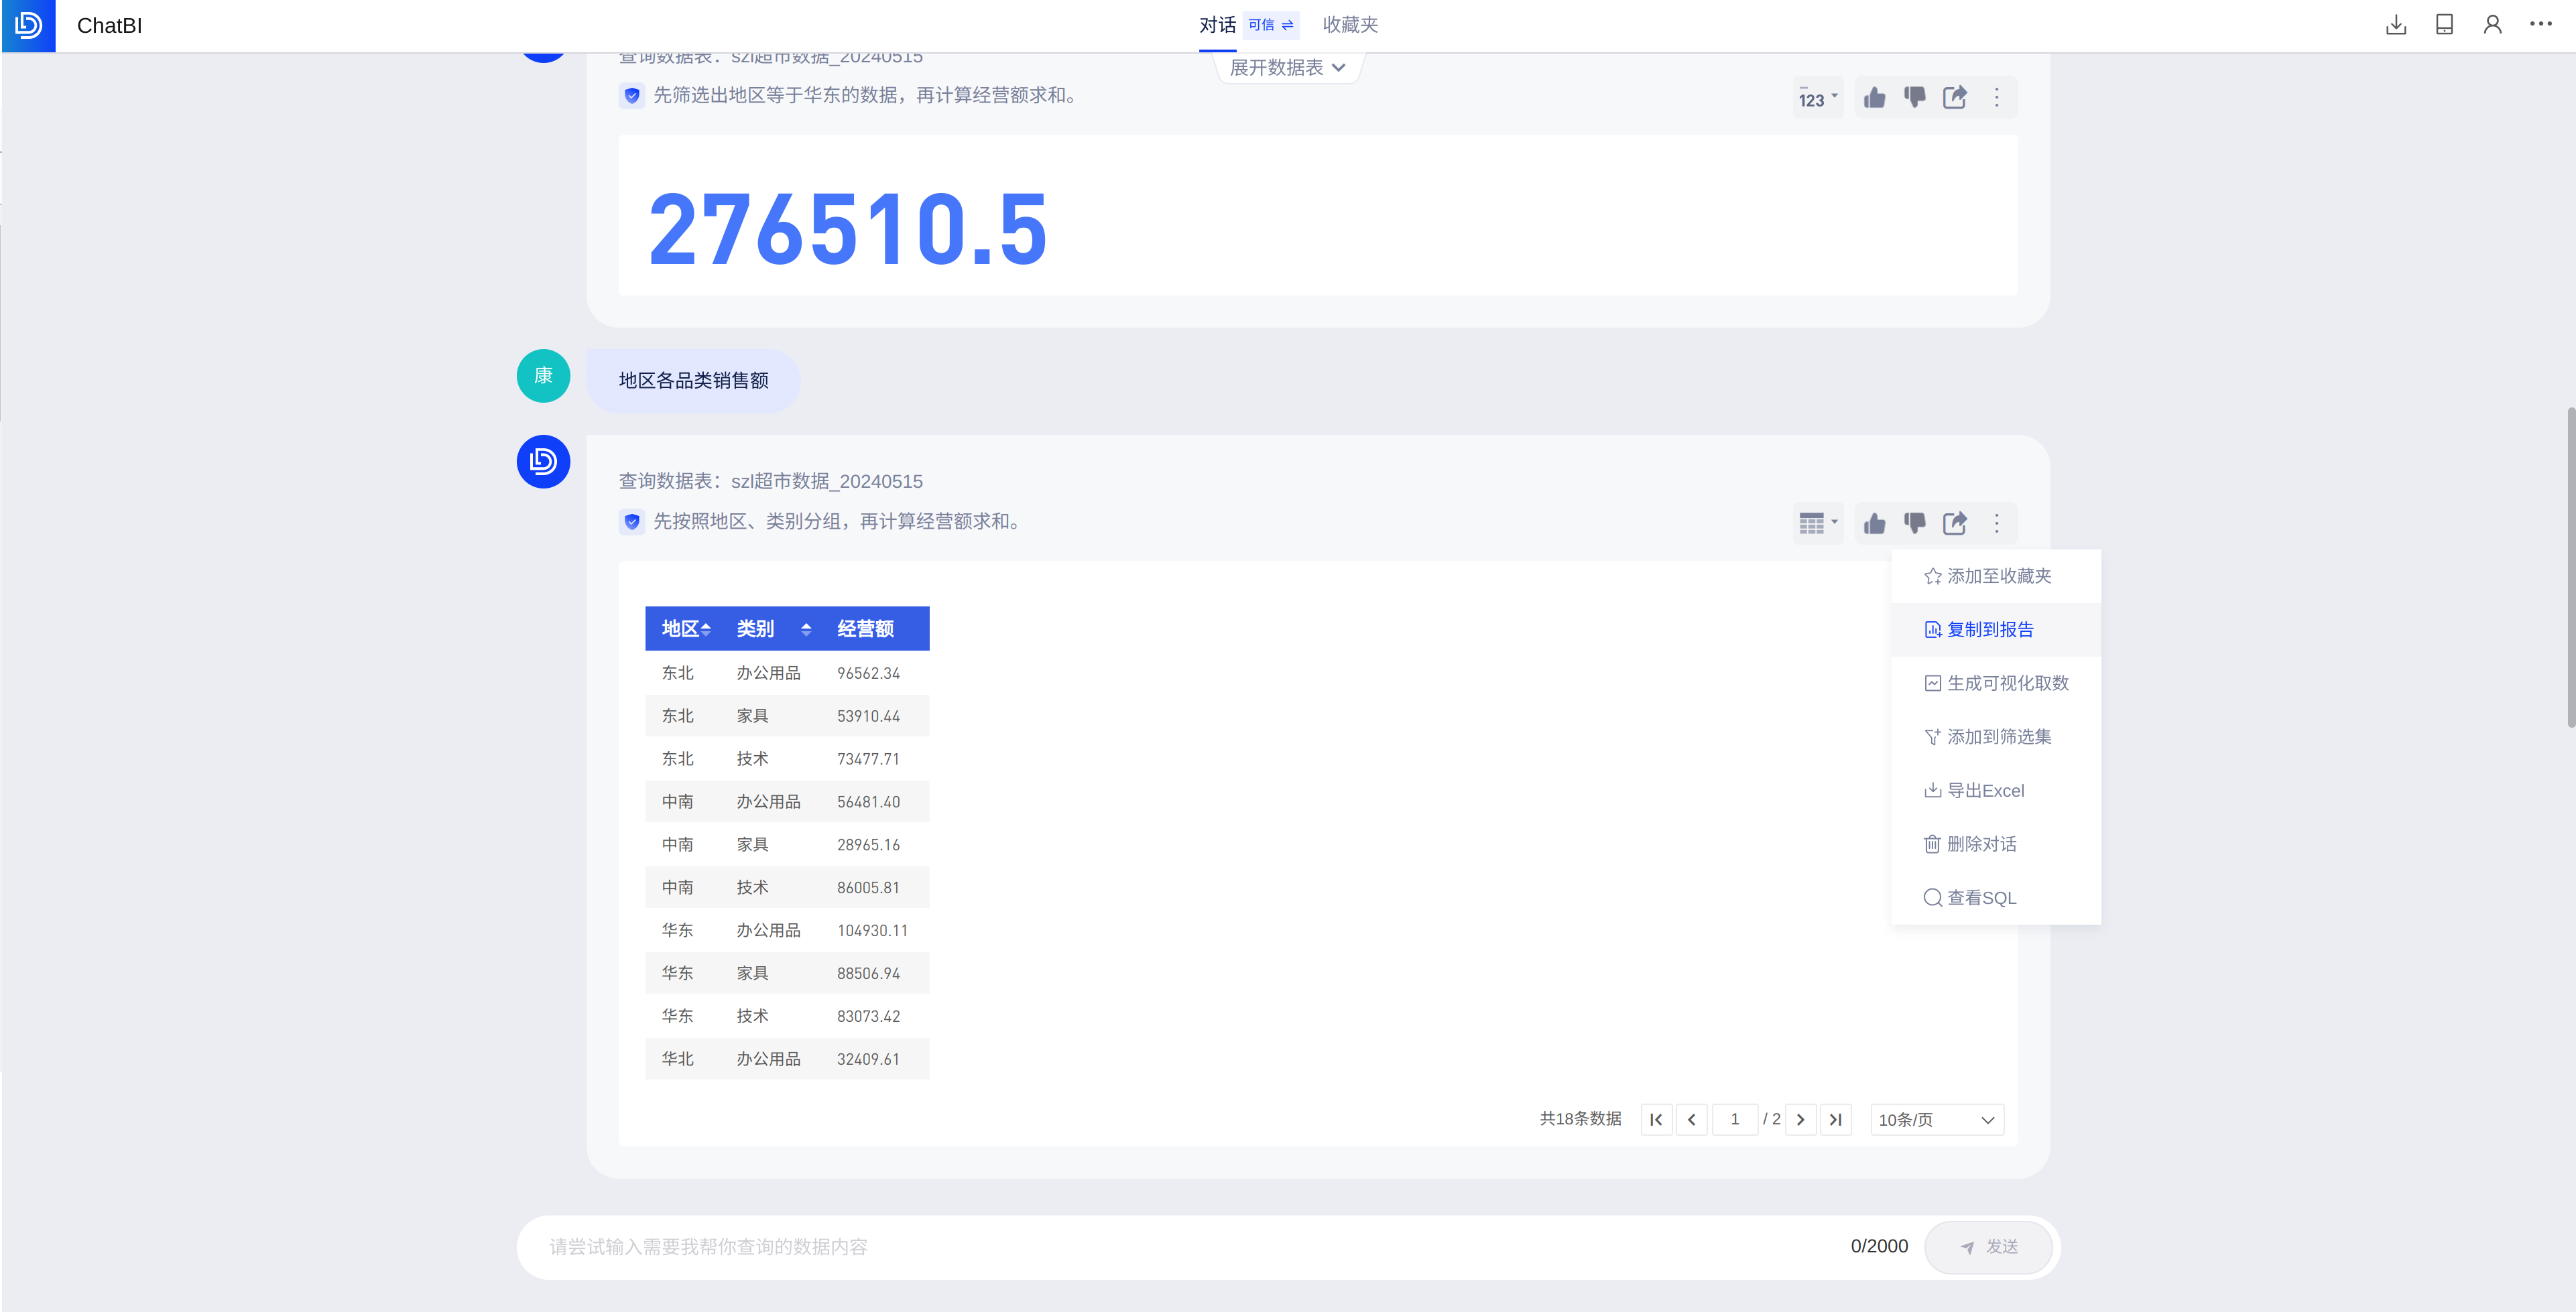Click the 发送 send button
Screen dimensions: 2576x1312
(1988, 1247)
